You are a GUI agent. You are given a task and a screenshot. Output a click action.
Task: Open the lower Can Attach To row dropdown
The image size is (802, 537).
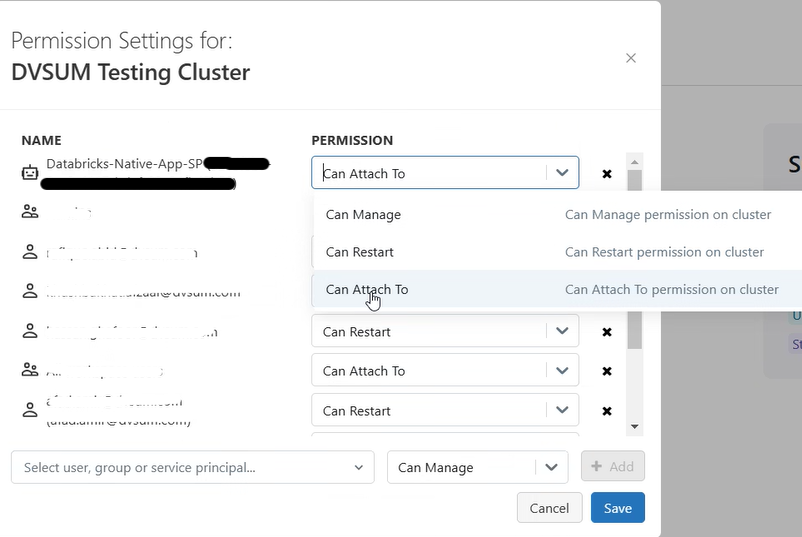pyautogui.click(x=445, y=370)
